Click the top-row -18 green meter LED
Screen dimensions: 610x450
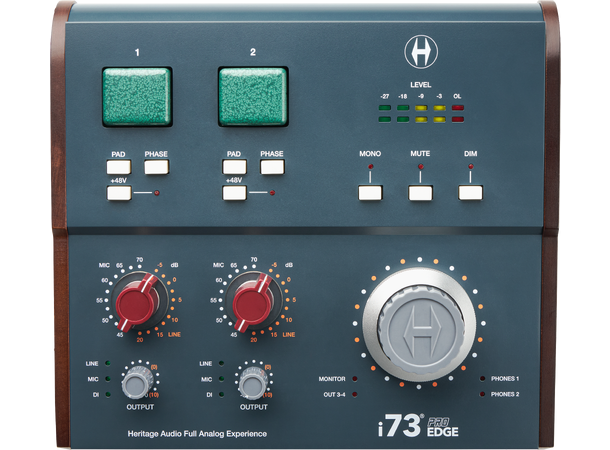click(403, 108)
